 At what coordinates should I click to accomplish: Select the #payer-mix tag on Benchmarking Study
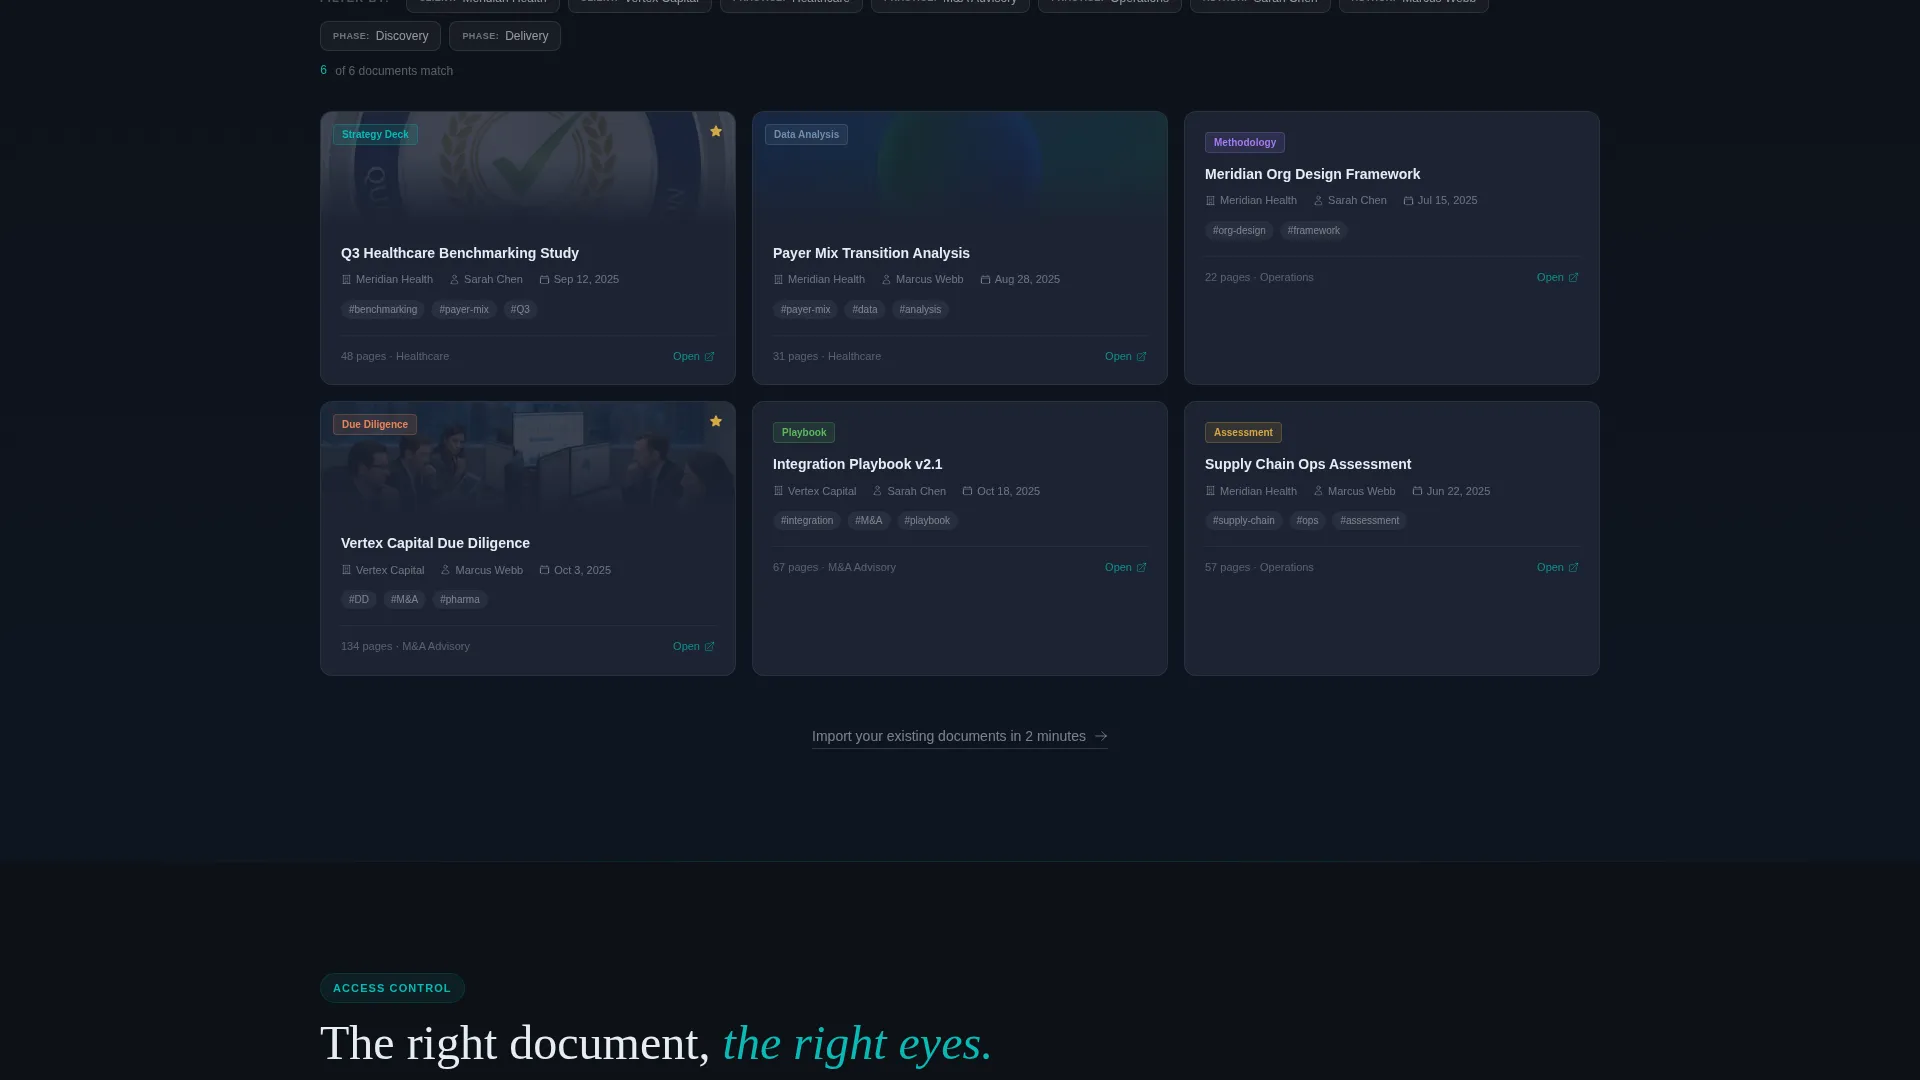pyautogui.click(x=464, y=310)
